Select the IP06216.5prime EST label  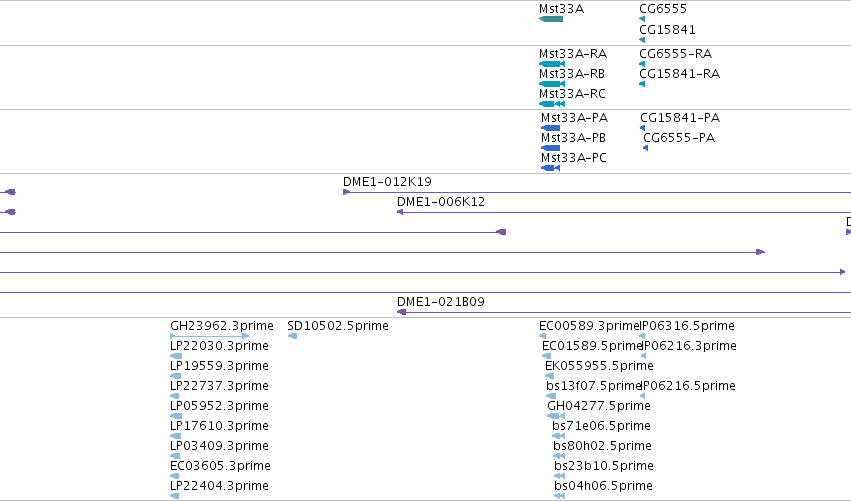(688, 386)
